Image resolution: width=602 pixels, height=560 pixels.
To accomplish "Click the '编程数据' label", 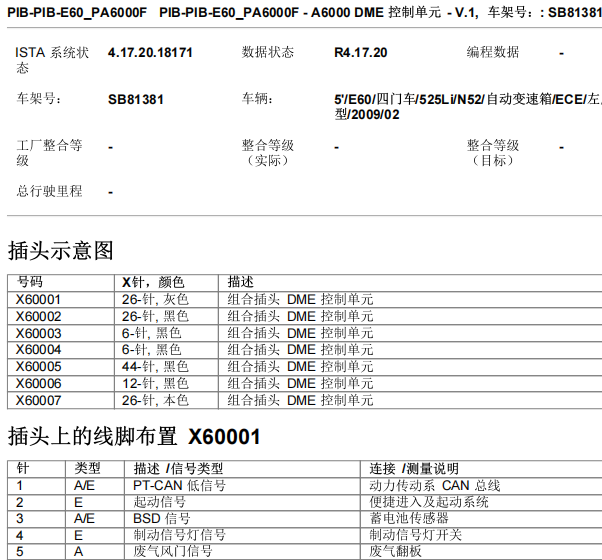I will (x=493, y=52).
